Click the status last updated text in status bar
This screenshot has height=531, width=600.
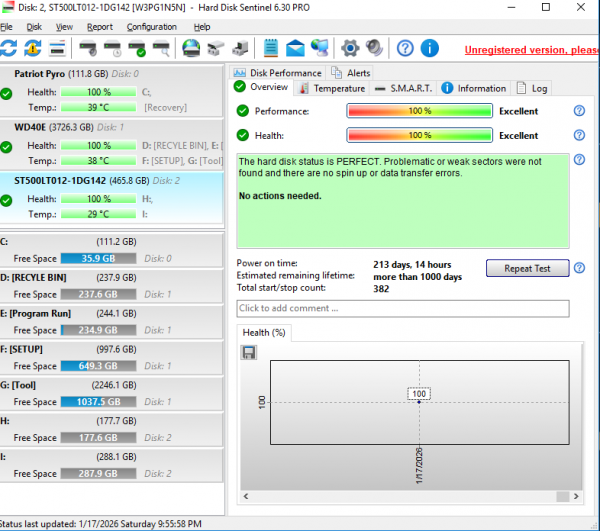coord(101,524)
